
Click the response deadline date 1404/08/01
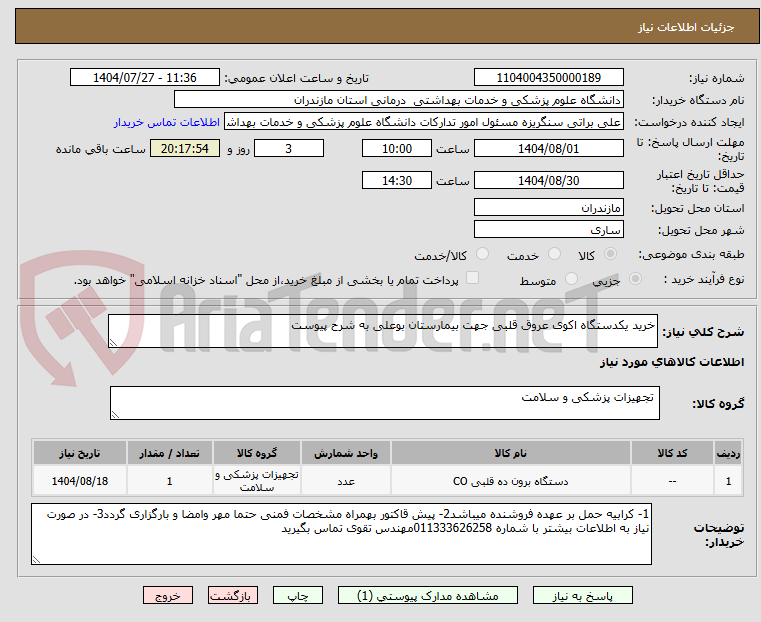(x=548, y=148)
